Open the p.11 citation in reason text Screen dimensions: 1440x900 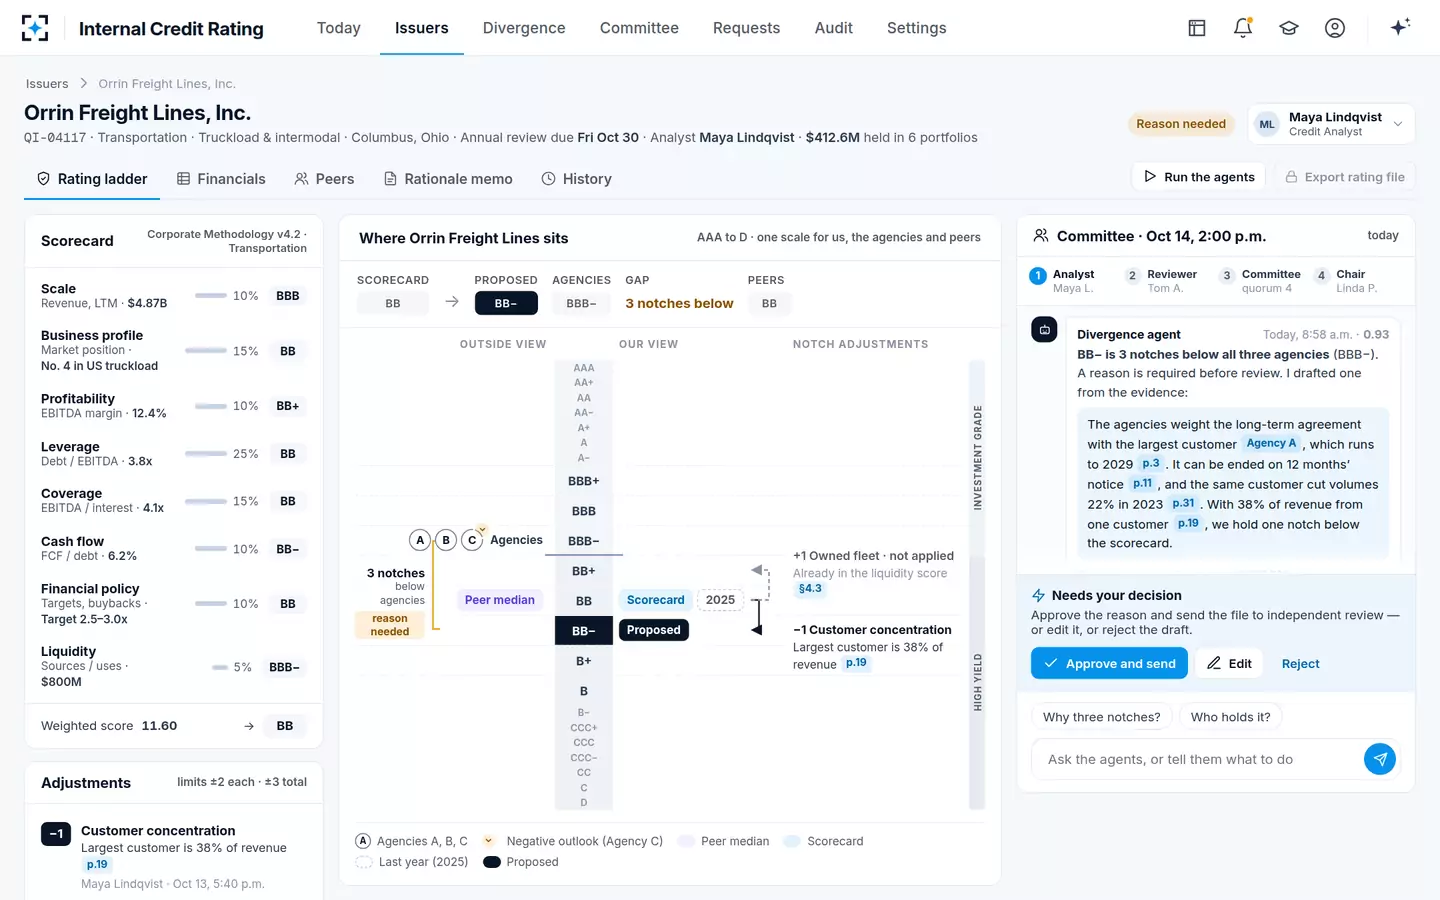[x=1142, y=483]
